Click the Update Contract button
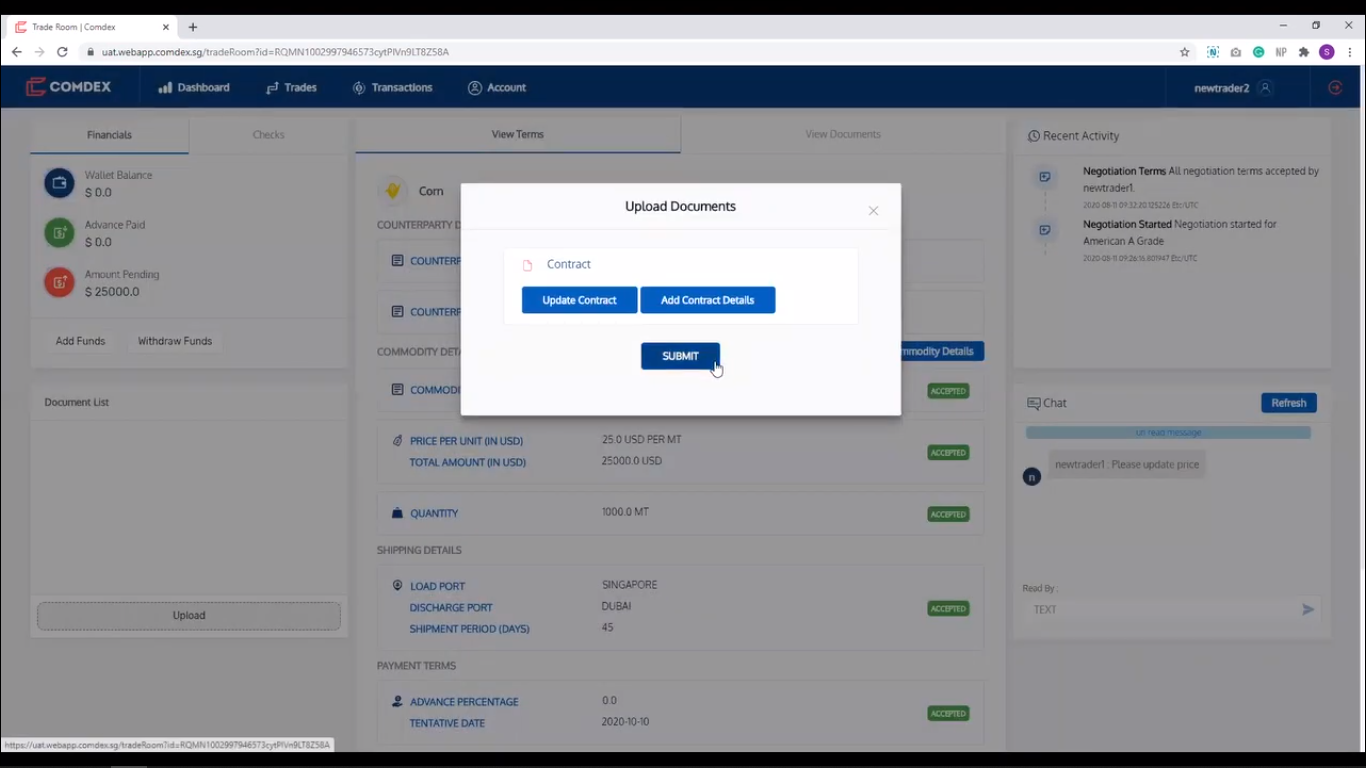1366x768 pixels. point(579,300)
